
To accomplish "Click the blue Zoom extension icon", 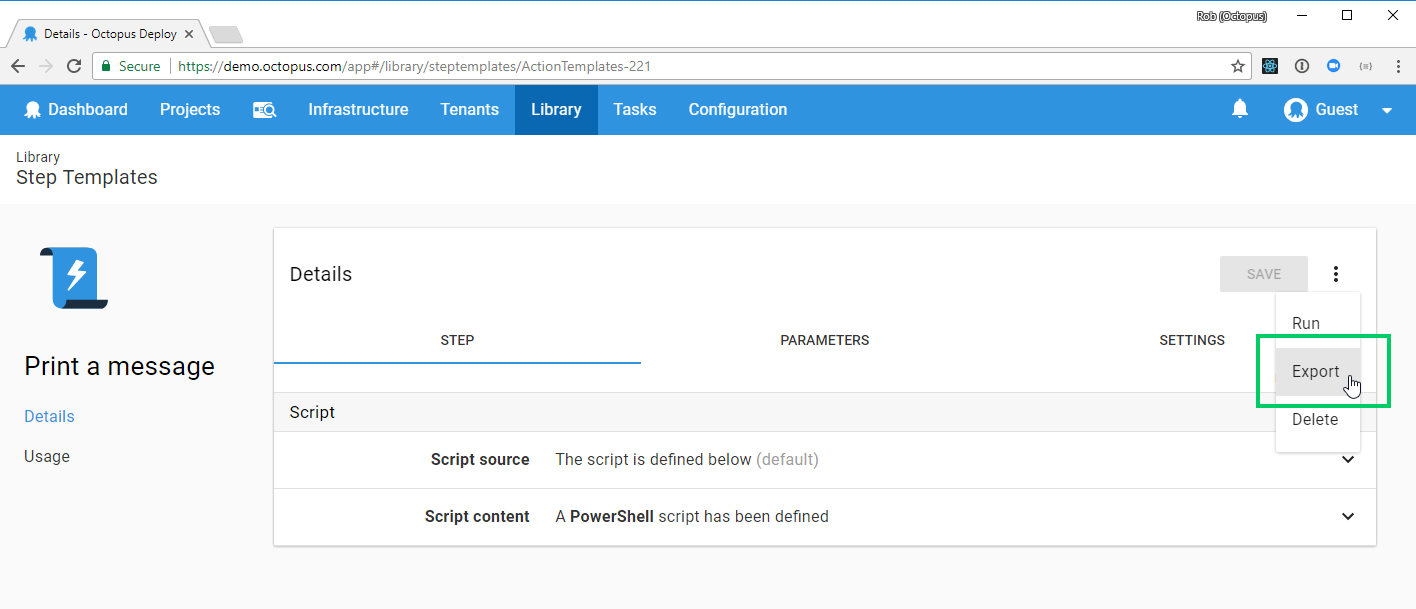I will [1333, 66].
